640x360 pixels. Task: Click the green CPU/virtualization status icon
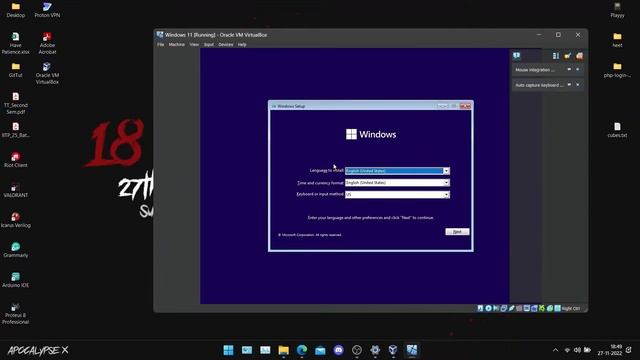tap(542, 308)
